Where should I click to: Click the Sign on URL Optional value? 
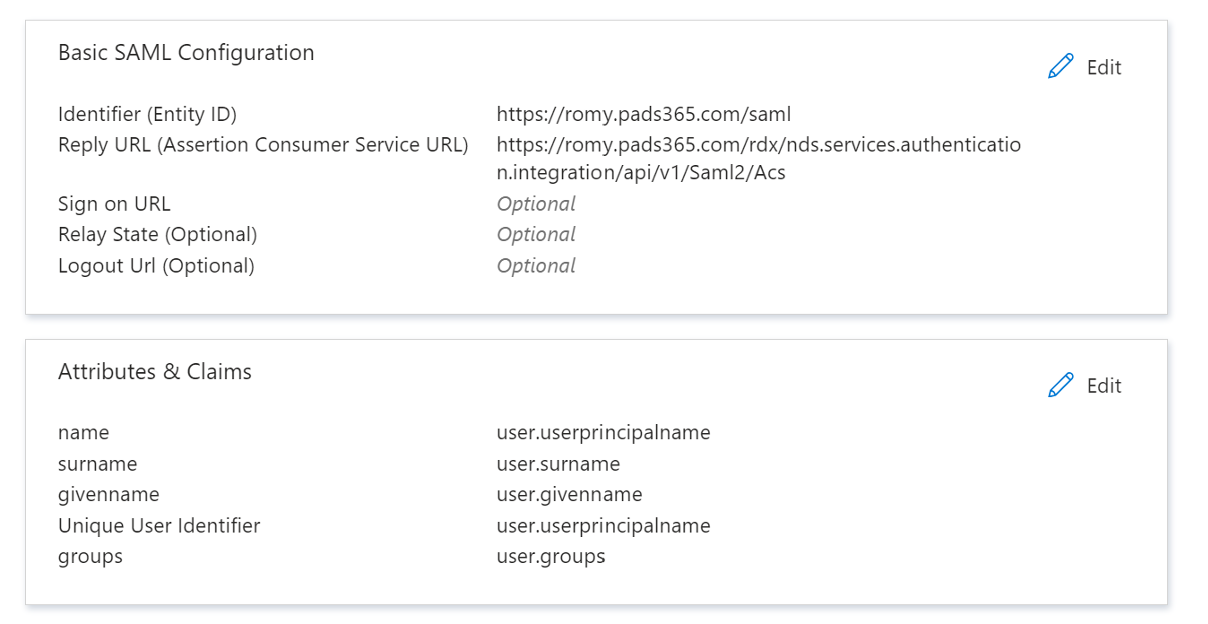(536, 204)
